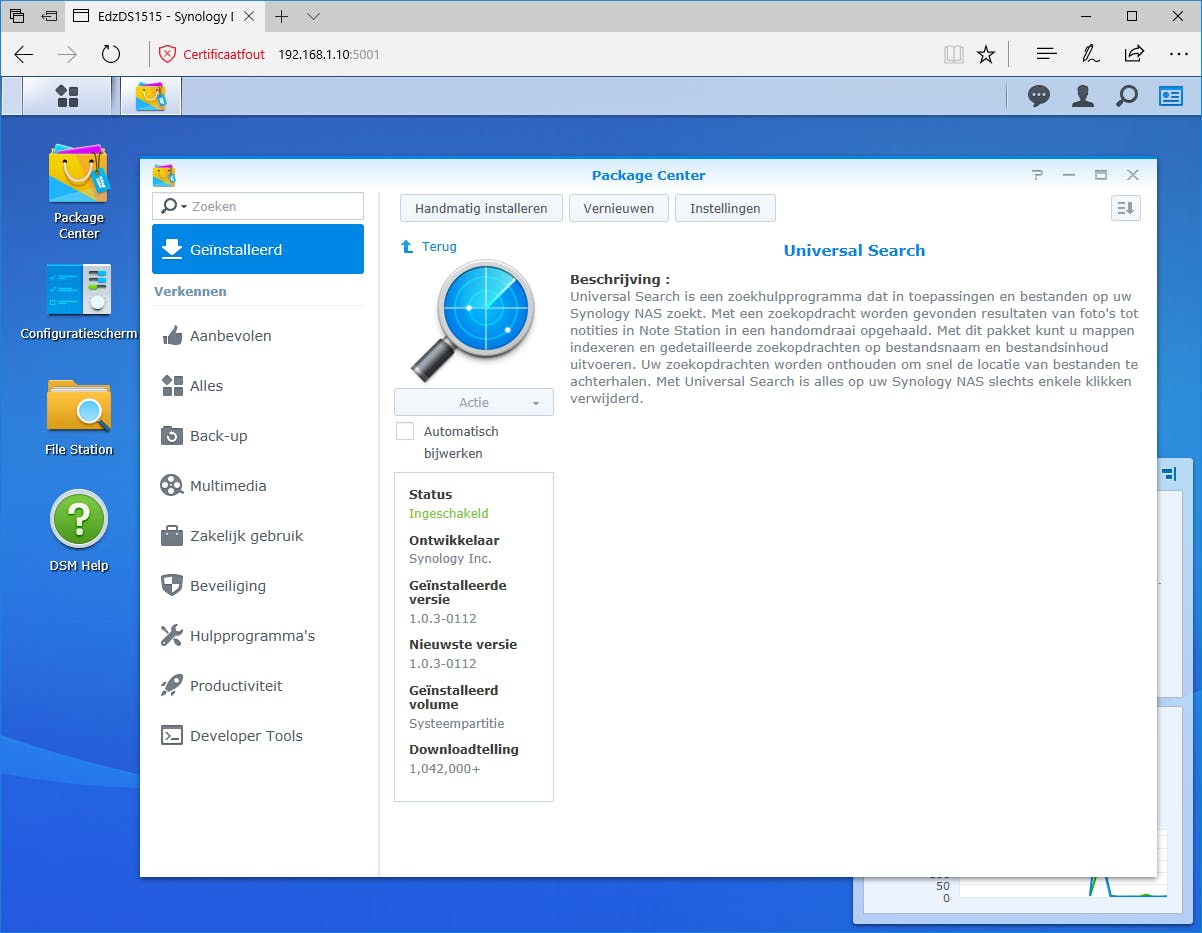
Task: Open Configuratiescherm desktop shortcut
Action: click(x=78, y=302)
